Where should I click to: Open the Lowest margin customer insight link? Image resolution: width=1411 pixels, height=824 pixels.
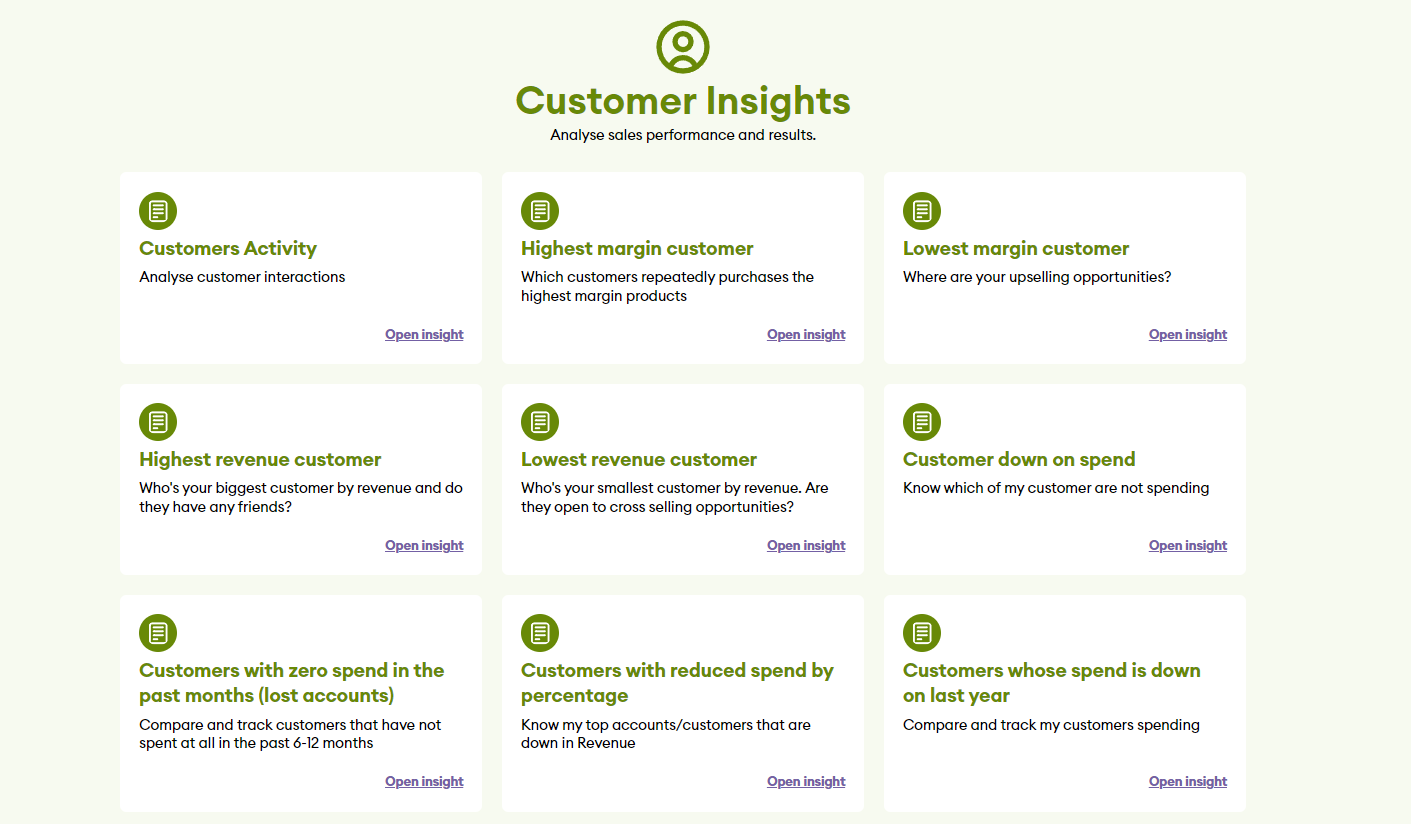click(1188, 335)
